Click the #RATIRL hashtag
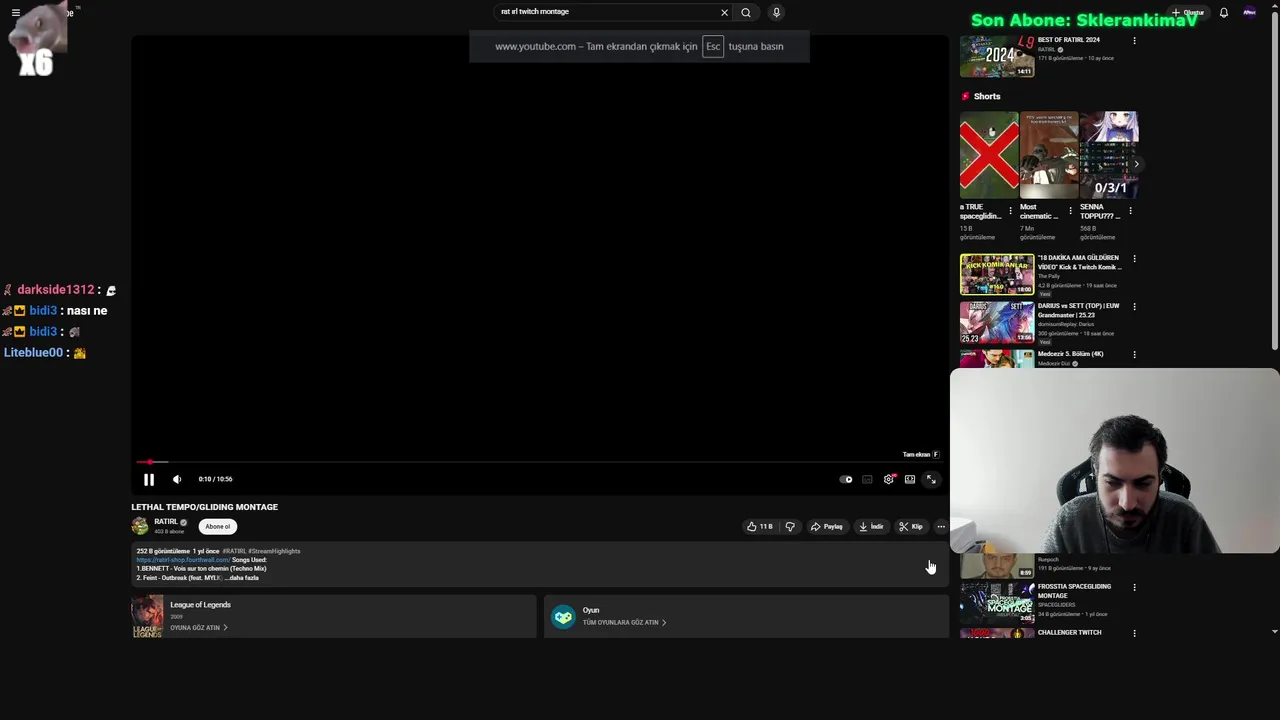1280x720 pixels. [x=234, y=551]
